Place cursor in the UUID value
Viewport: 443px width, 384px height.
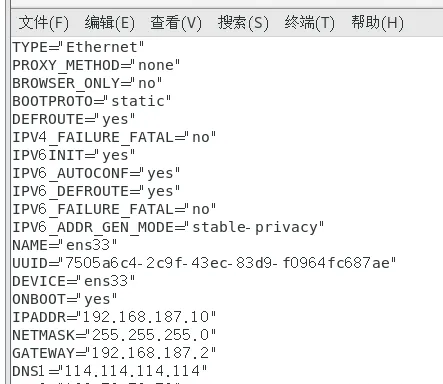[x=227, y=263]
